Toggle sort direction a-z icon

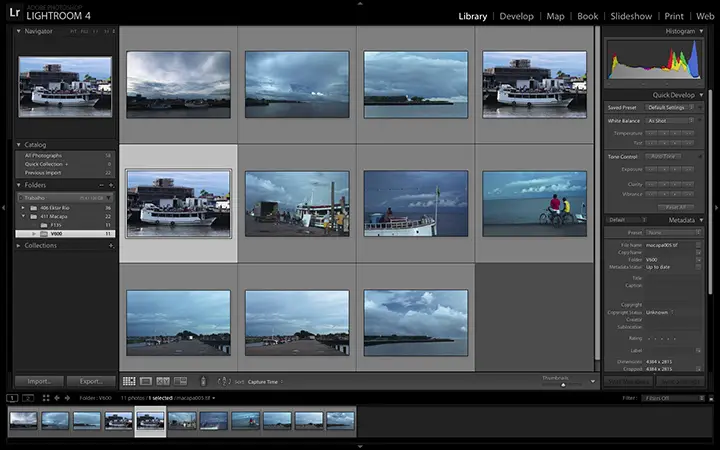tap(223, 381)
